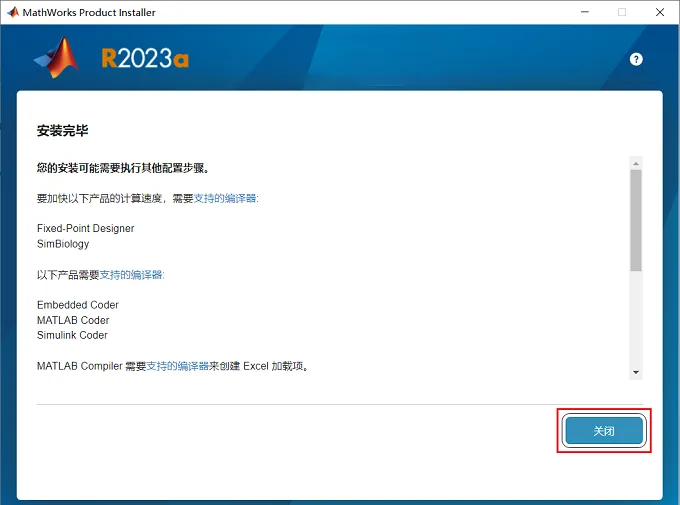Click the MATLAB logo in the header
Screen dimensions: 680x505
56,58
